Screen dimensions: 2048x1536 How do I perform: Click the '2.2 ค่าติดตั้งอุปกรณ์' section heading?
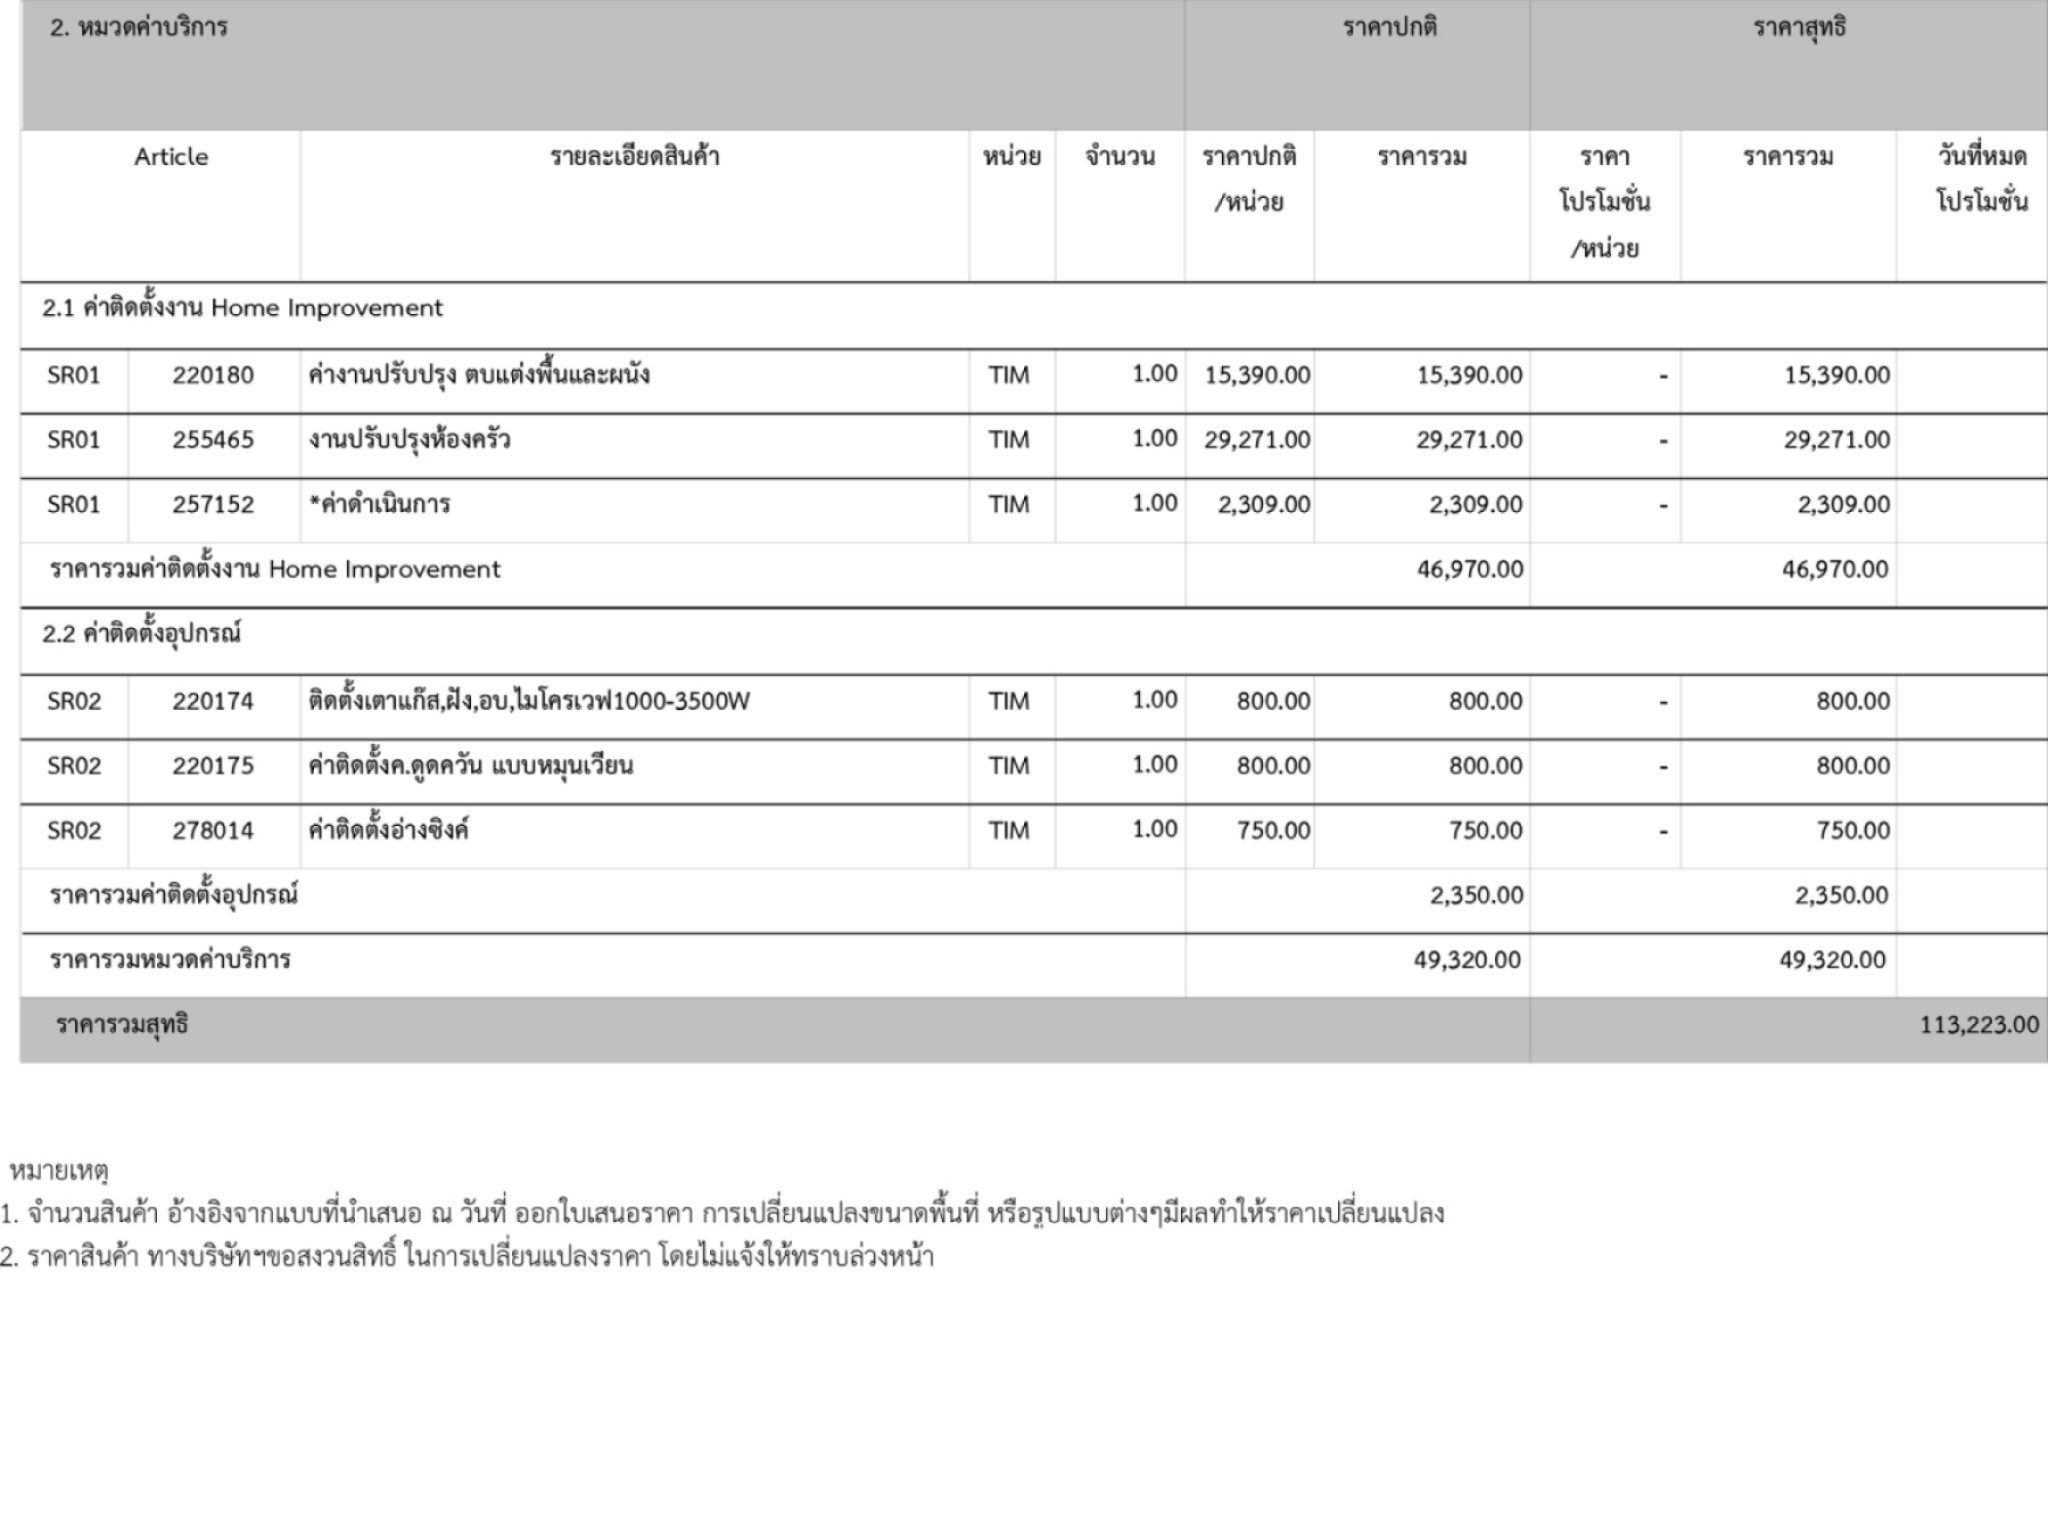(x=141, y=634)
